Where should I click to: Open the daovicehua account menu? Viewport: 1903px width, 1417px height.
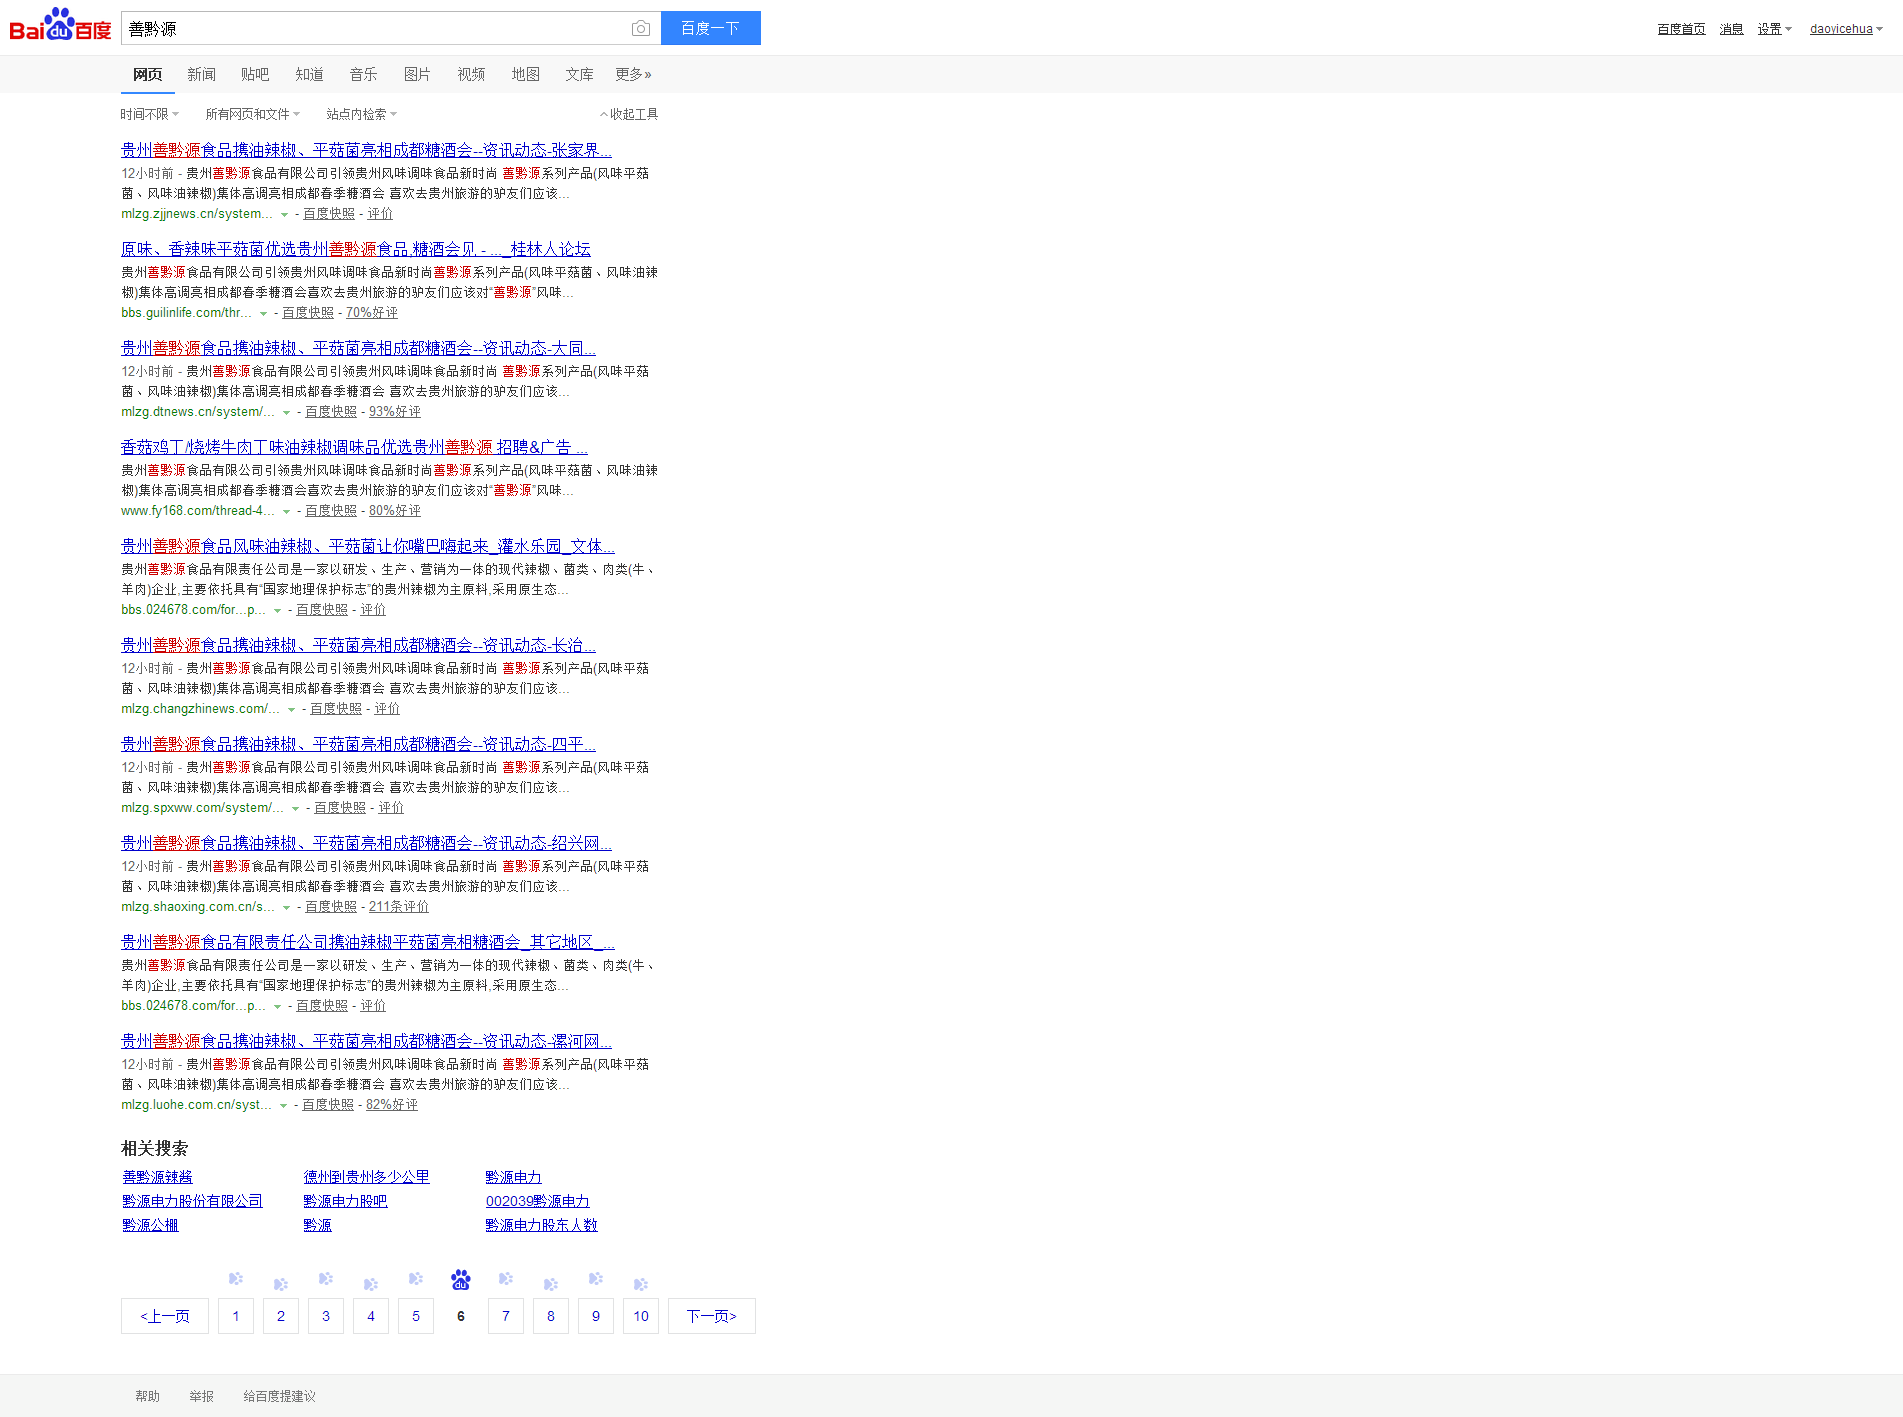pos(1846,29)
